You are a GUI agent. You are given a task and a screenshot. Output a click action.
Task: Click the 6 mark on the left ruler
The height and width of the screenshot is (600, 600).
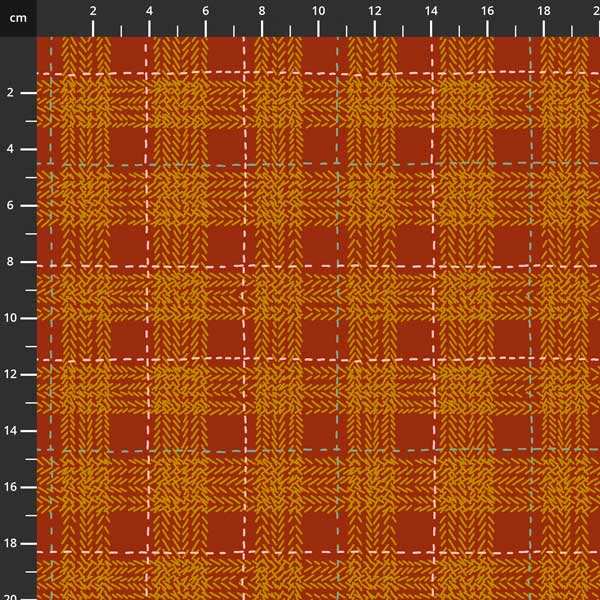click(x=10, y=205)
